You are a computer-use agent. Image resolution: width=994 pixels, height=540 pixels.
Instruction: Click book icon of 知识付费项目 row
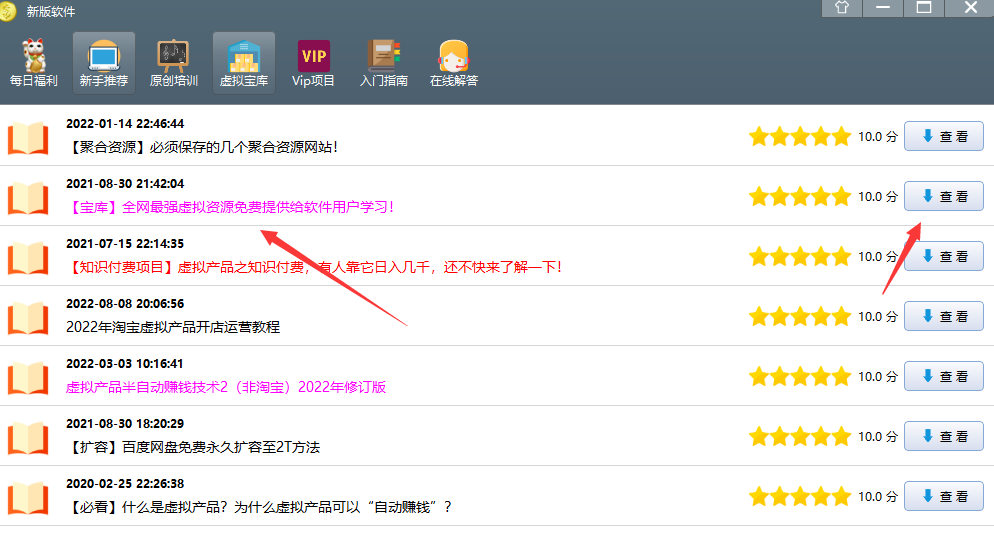28,259
